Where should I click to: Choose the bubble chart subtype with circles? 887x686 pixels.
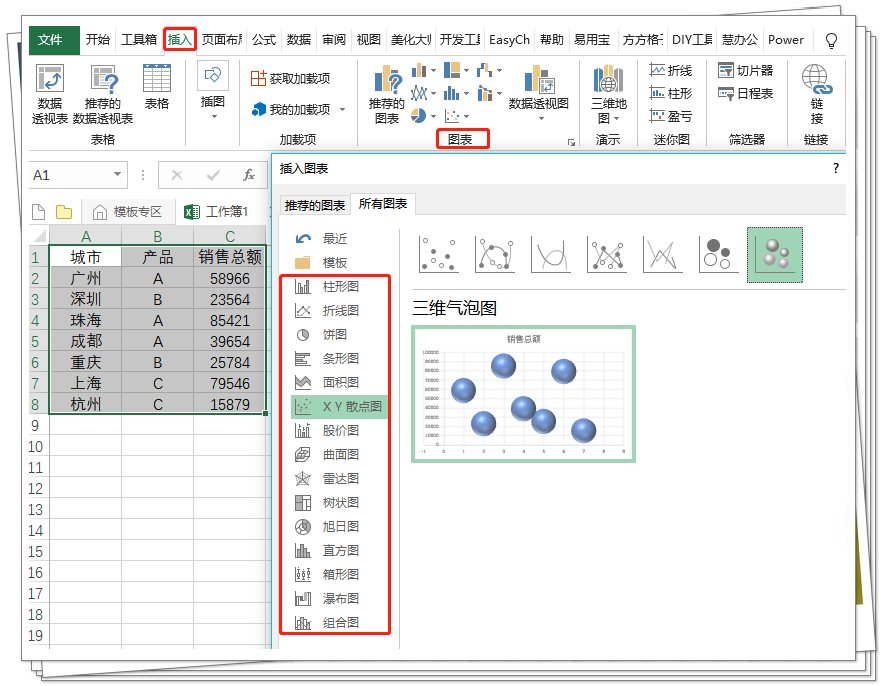[717, 254]
